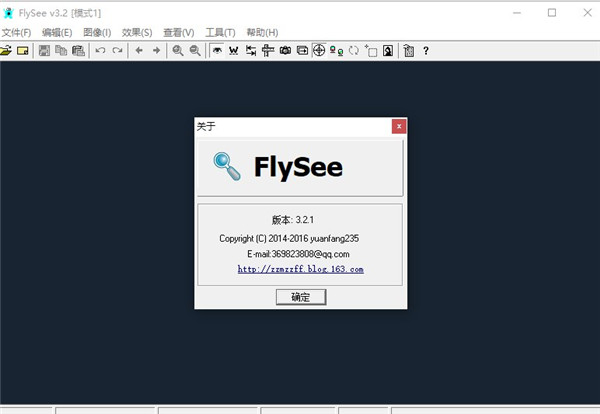This screenshot has width=600, height=414.
Task: Click the zoom in magnifier icon
Action: click(x=178, y=50)
